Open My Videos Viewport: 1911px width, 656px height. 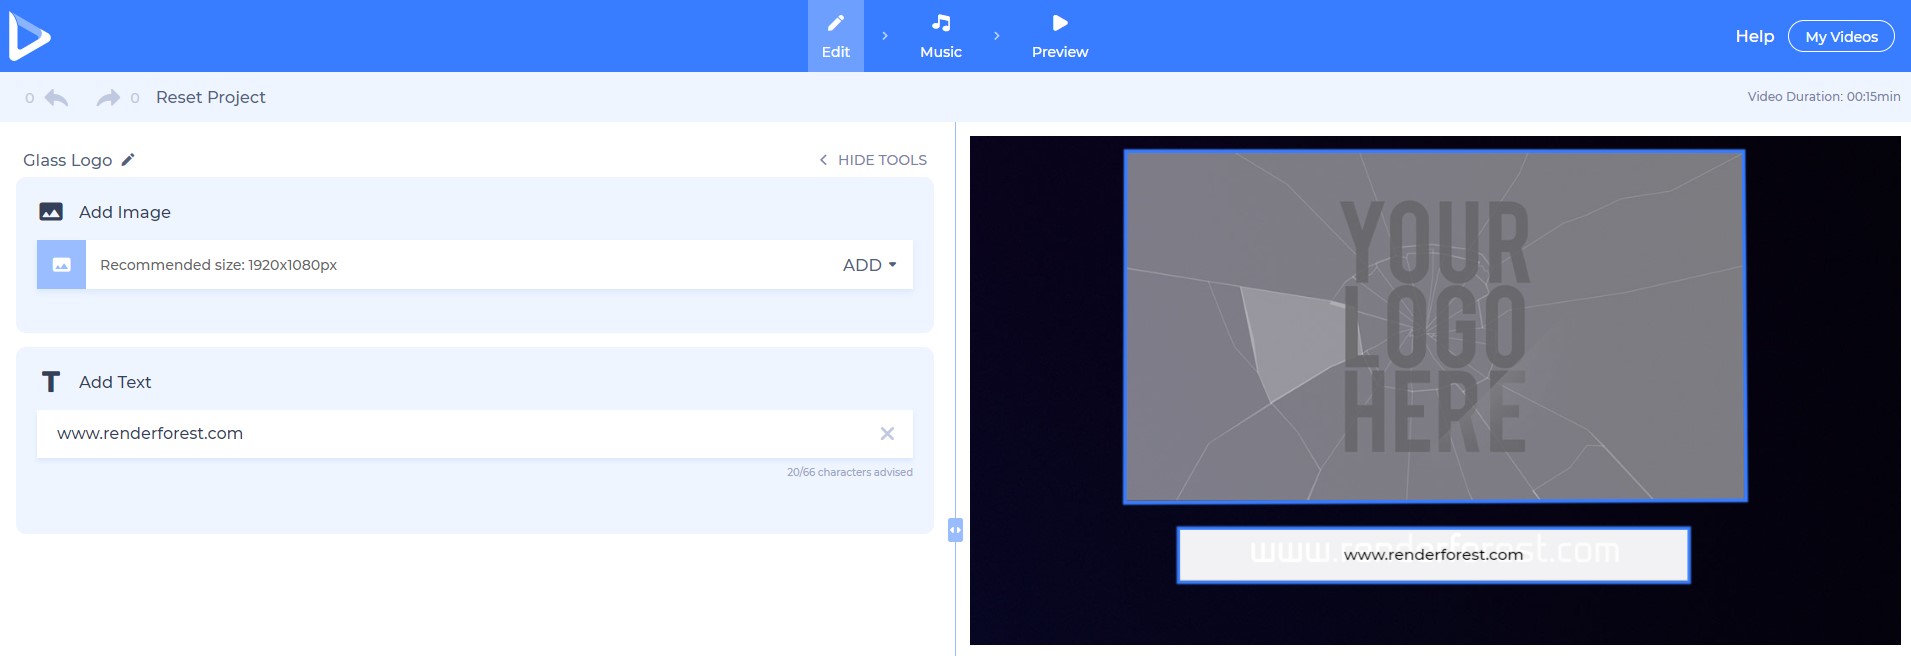click(x=1841, y=36)
